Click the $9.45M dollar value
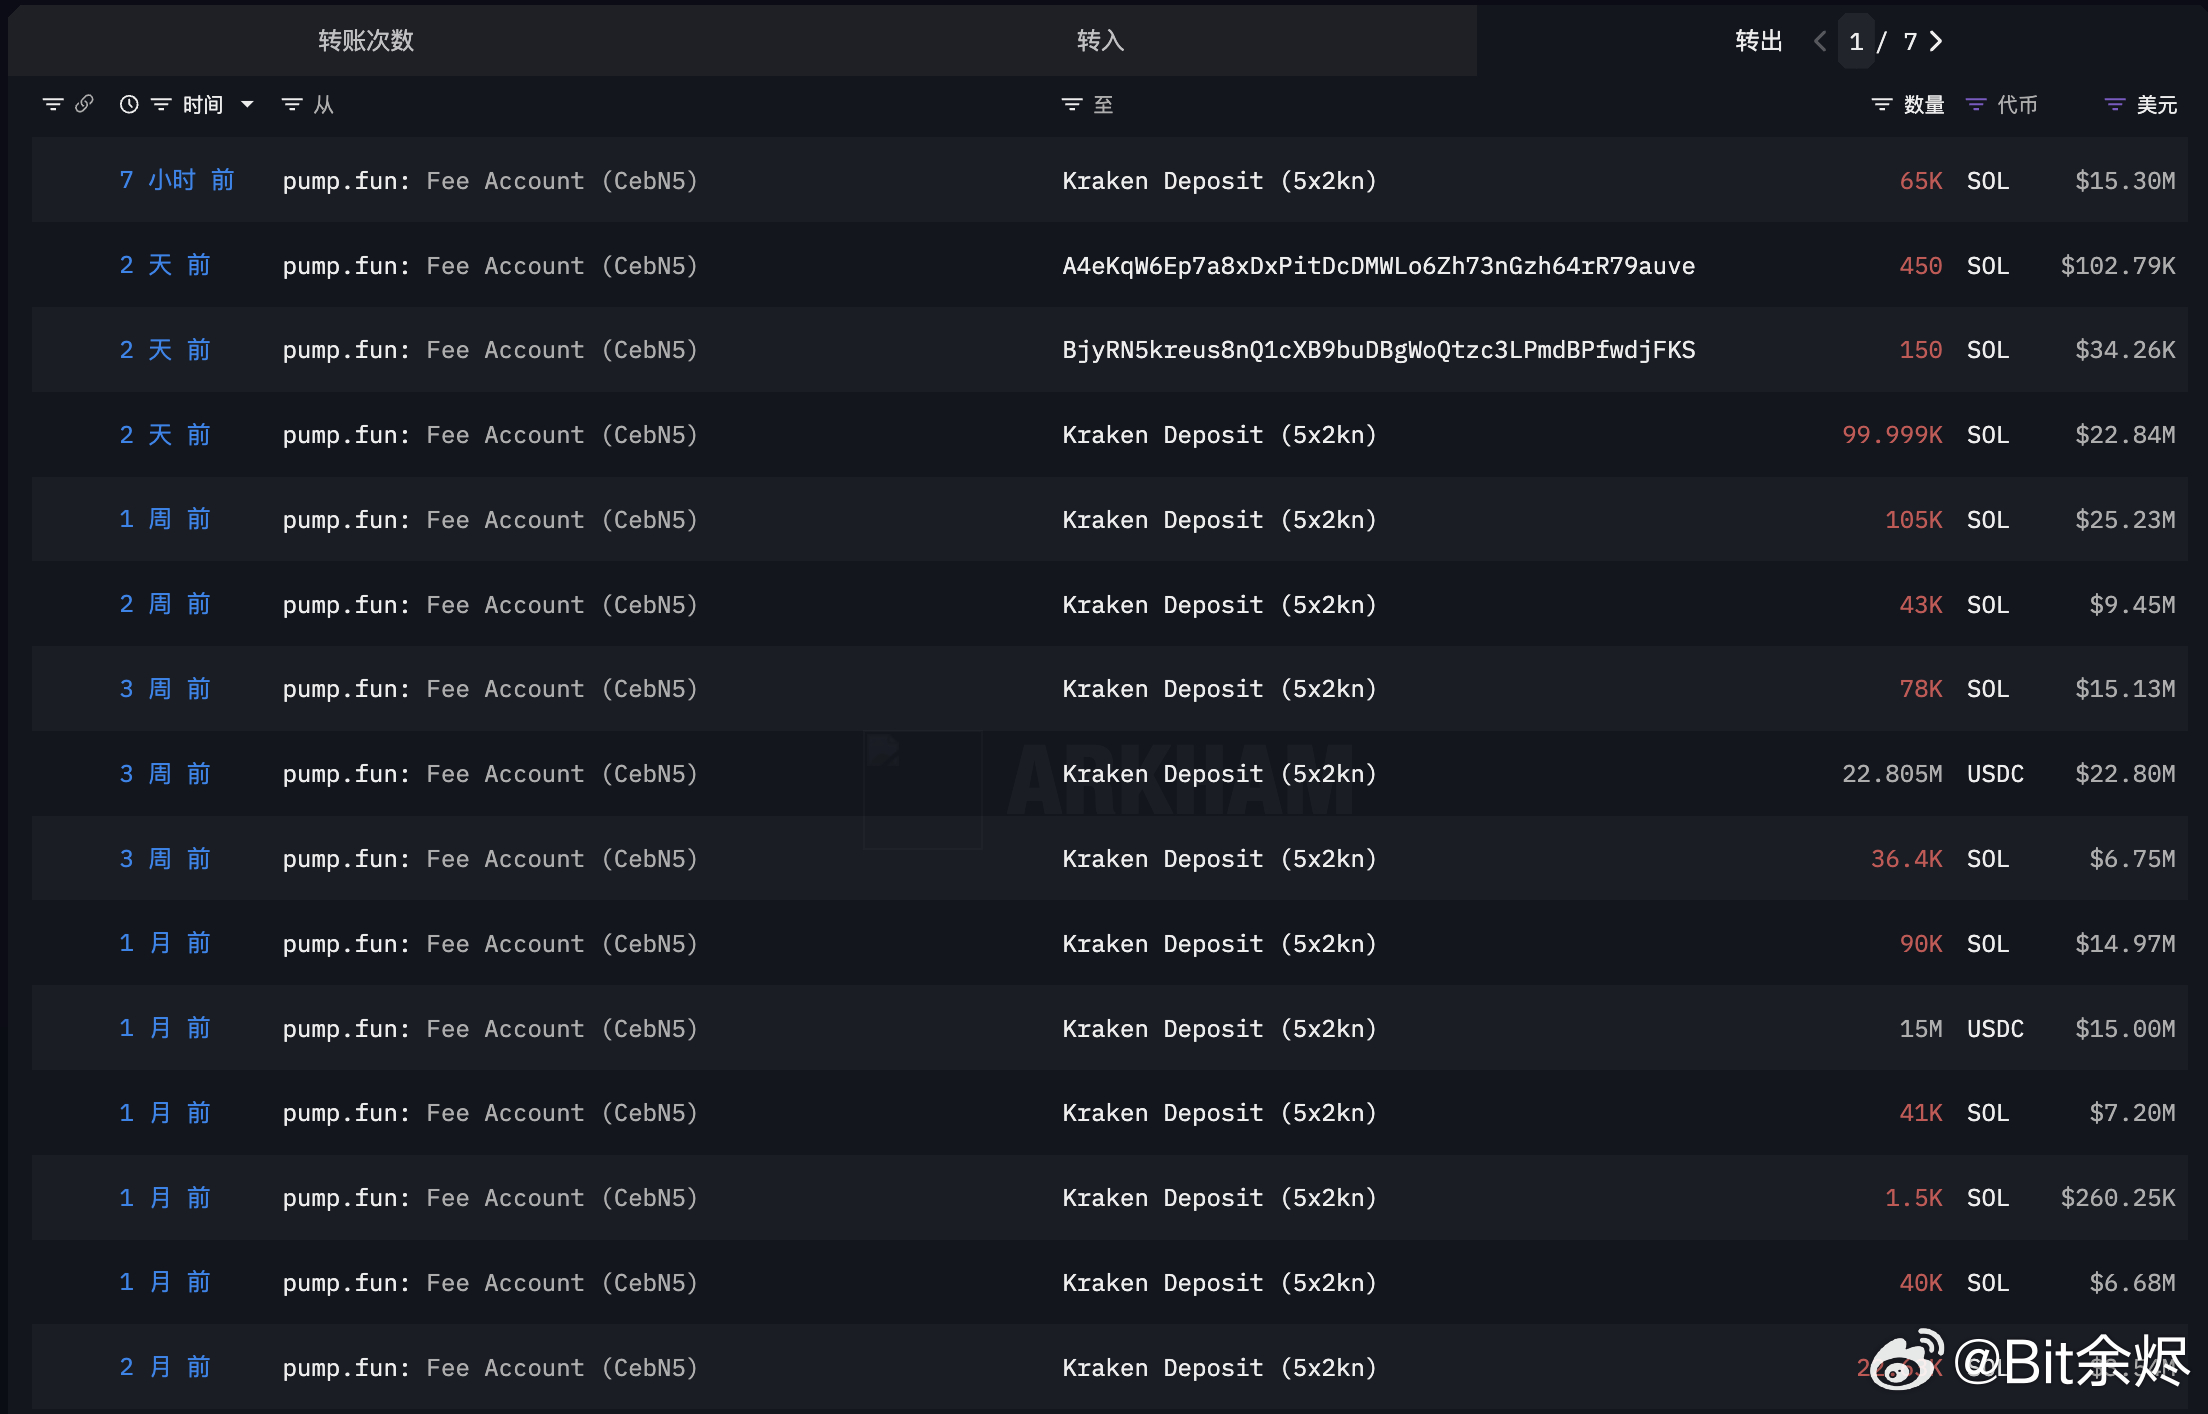The height and width of the screenshot is (1414, 2208). coord(2132,605)
